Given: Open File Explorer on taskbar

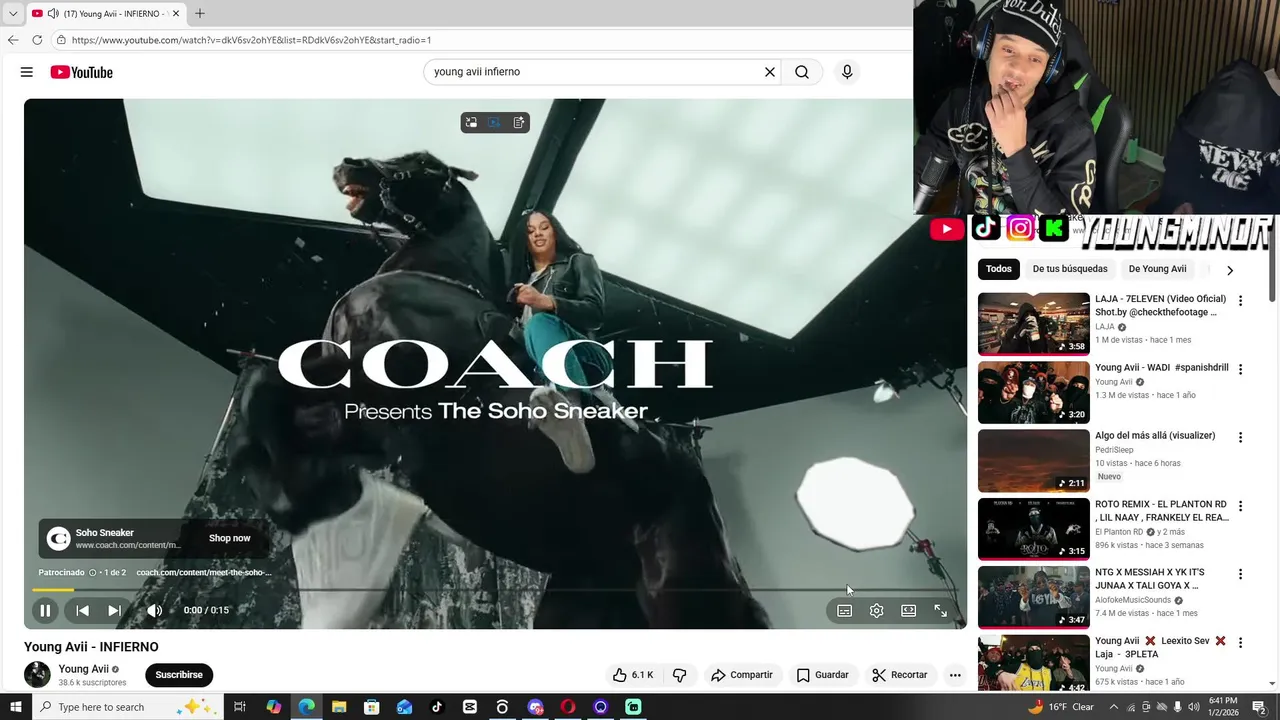Looking at the screenshot, I should pyautogui.click(x=339, y=707).
